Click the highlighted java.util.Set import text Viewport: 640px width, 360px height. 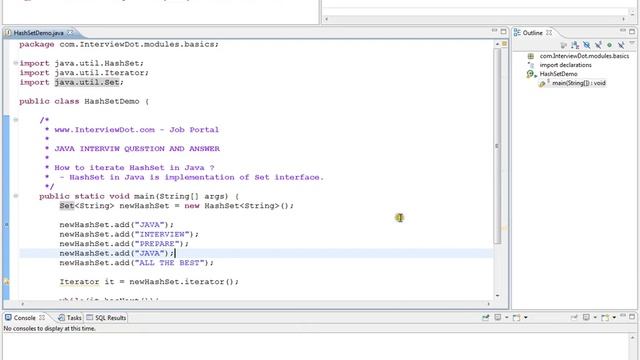point(87,82)
